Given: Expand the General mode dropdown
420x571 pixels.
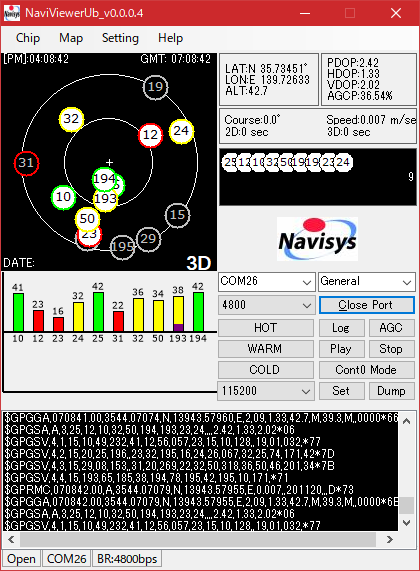Looking at the screenshot, I should pos(367,282).
